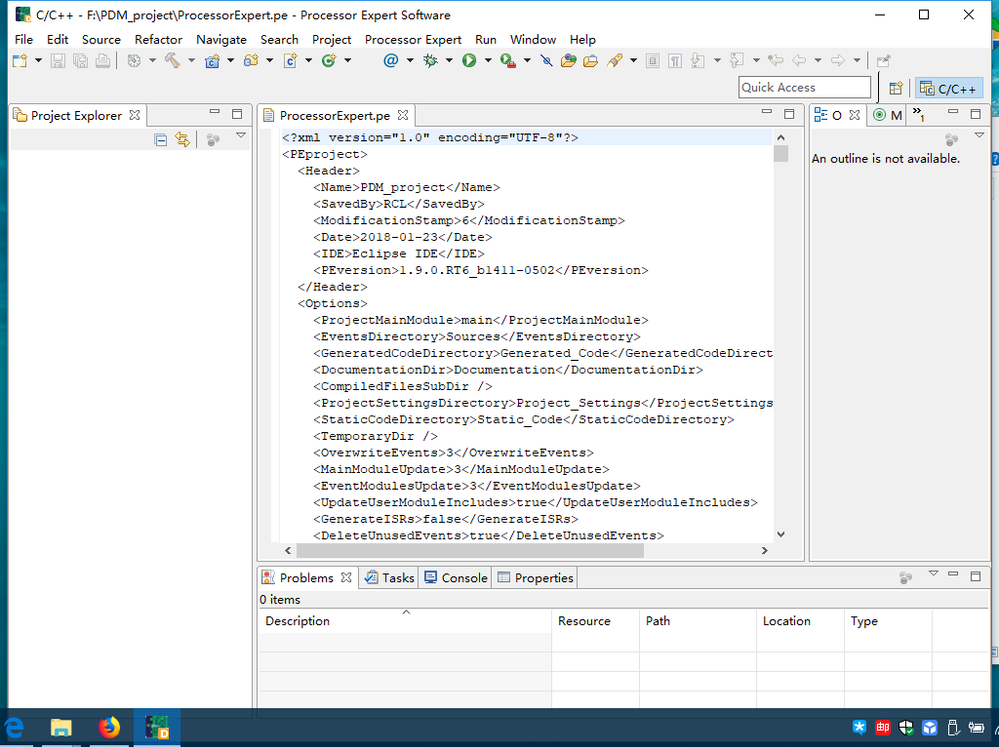Switch to the Properties tab
Screen dimensions: 999x747
tap(535, 577)
